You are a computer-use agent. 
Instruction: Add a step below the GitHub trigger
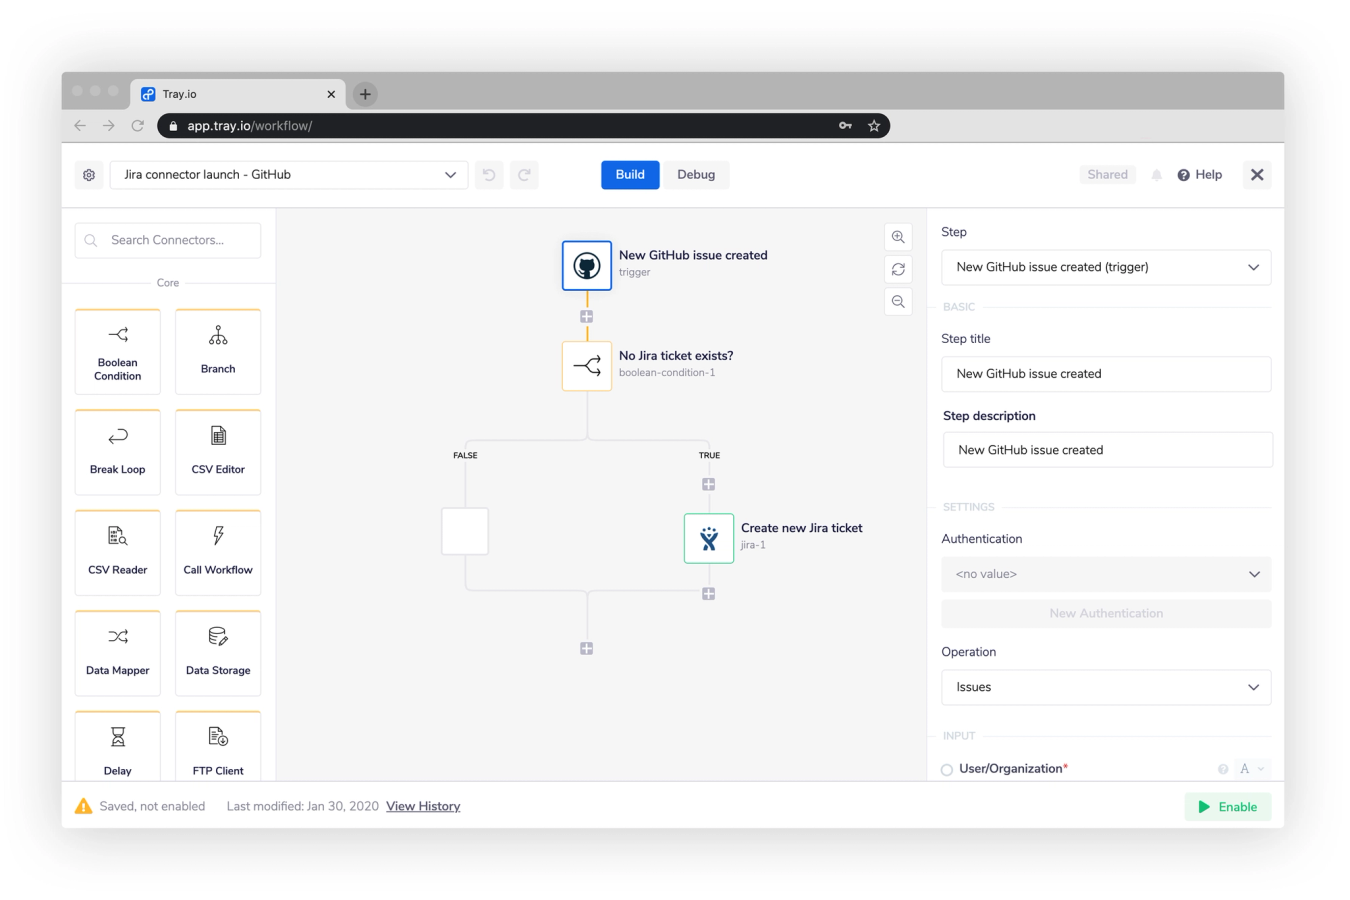point(587,316)
